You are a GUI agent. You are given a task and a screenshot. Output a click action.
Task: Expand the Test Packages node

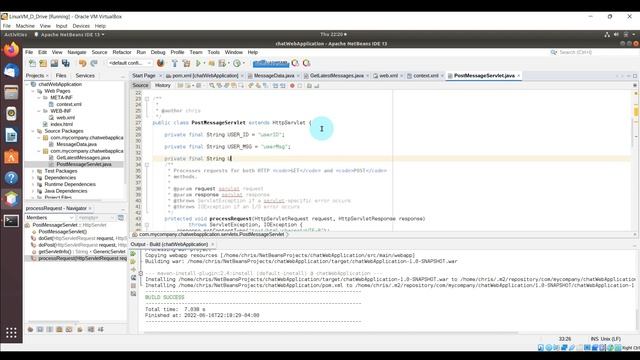[x=33, y=171]
